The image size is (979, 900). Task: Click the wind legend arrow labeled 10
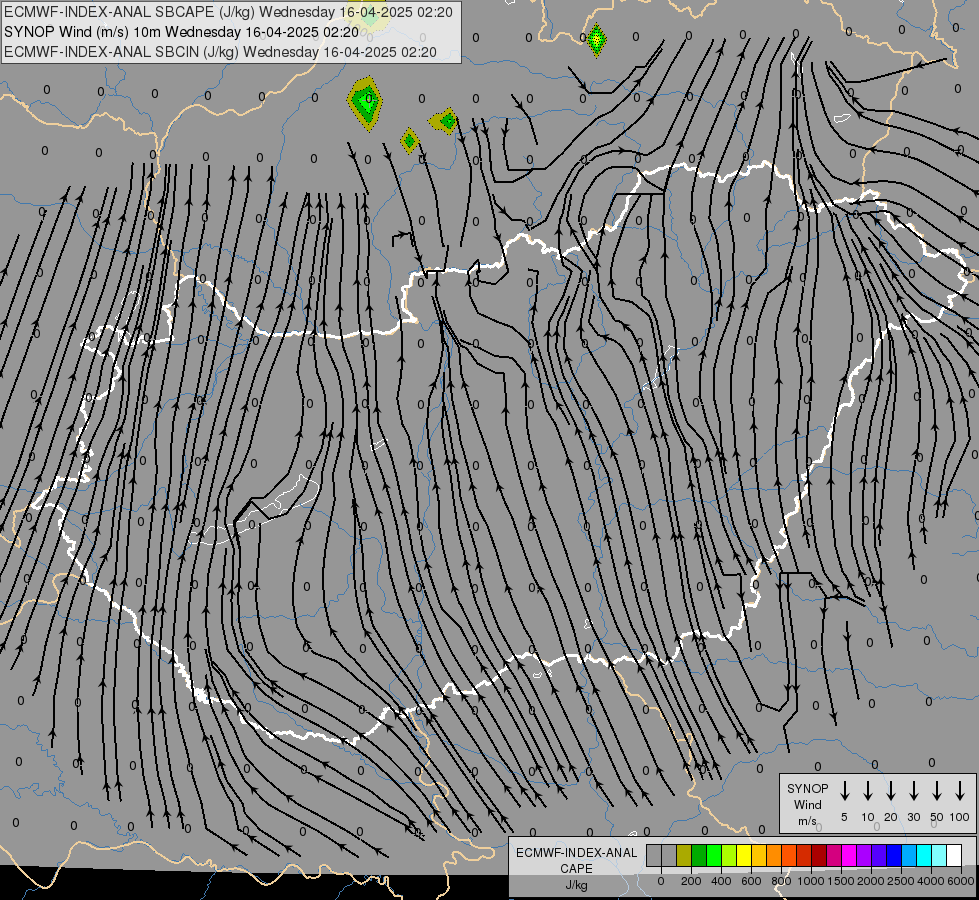pyautogui.click(x=867, y=791)
